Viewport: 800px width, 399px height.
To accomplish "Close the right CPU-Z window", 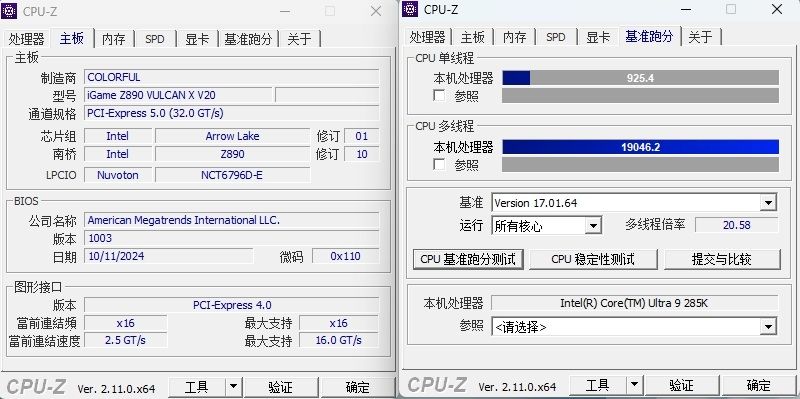I will pyautogui.click(x=777, y=9).
